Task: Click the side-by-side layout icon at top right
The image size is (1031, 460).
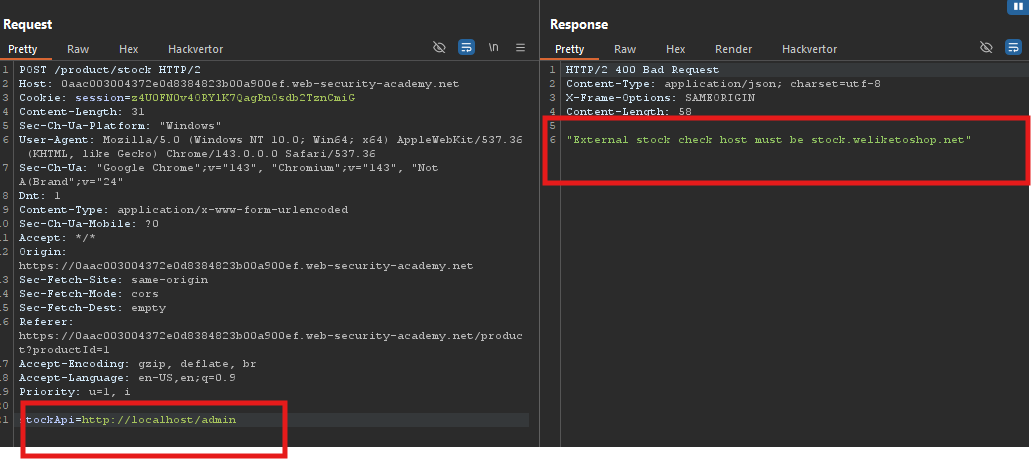Action: click(x=1017, y=7)
